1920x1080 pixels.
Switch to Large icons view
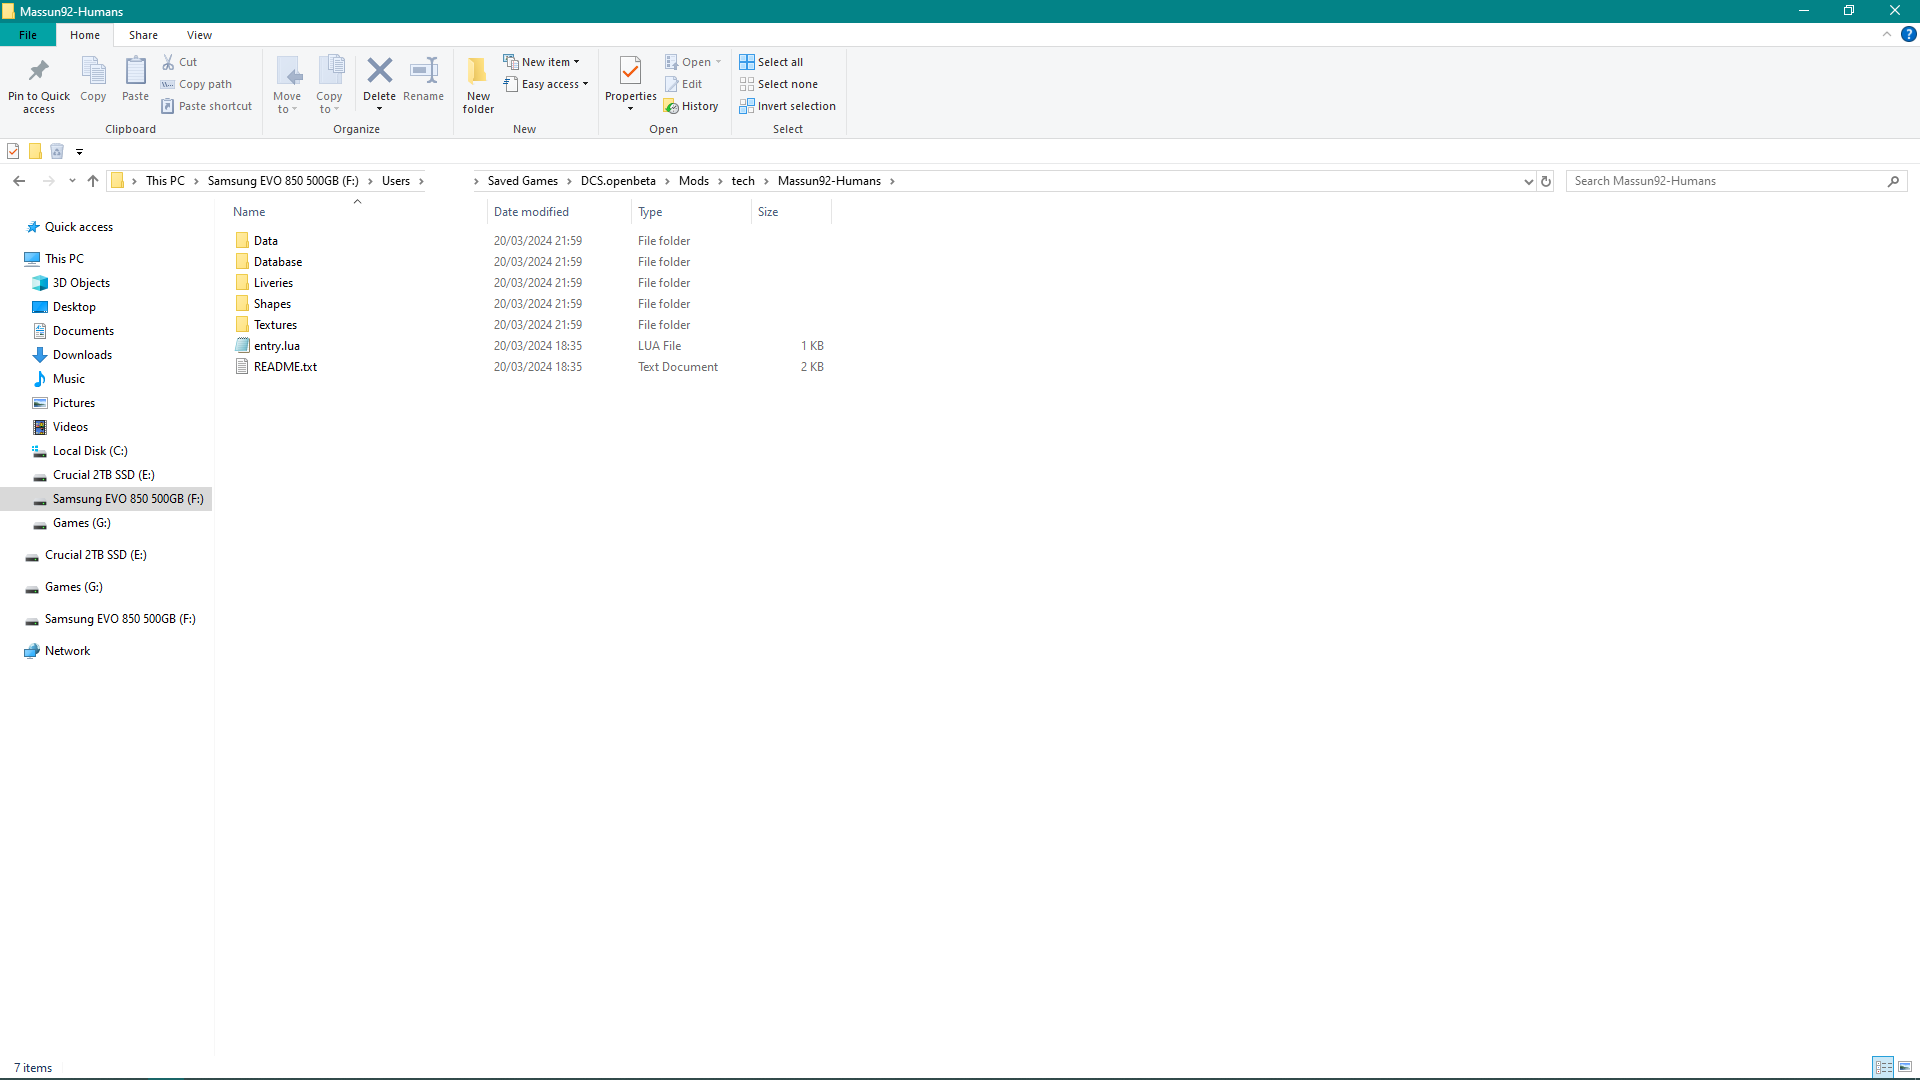coord(1905,1067)
